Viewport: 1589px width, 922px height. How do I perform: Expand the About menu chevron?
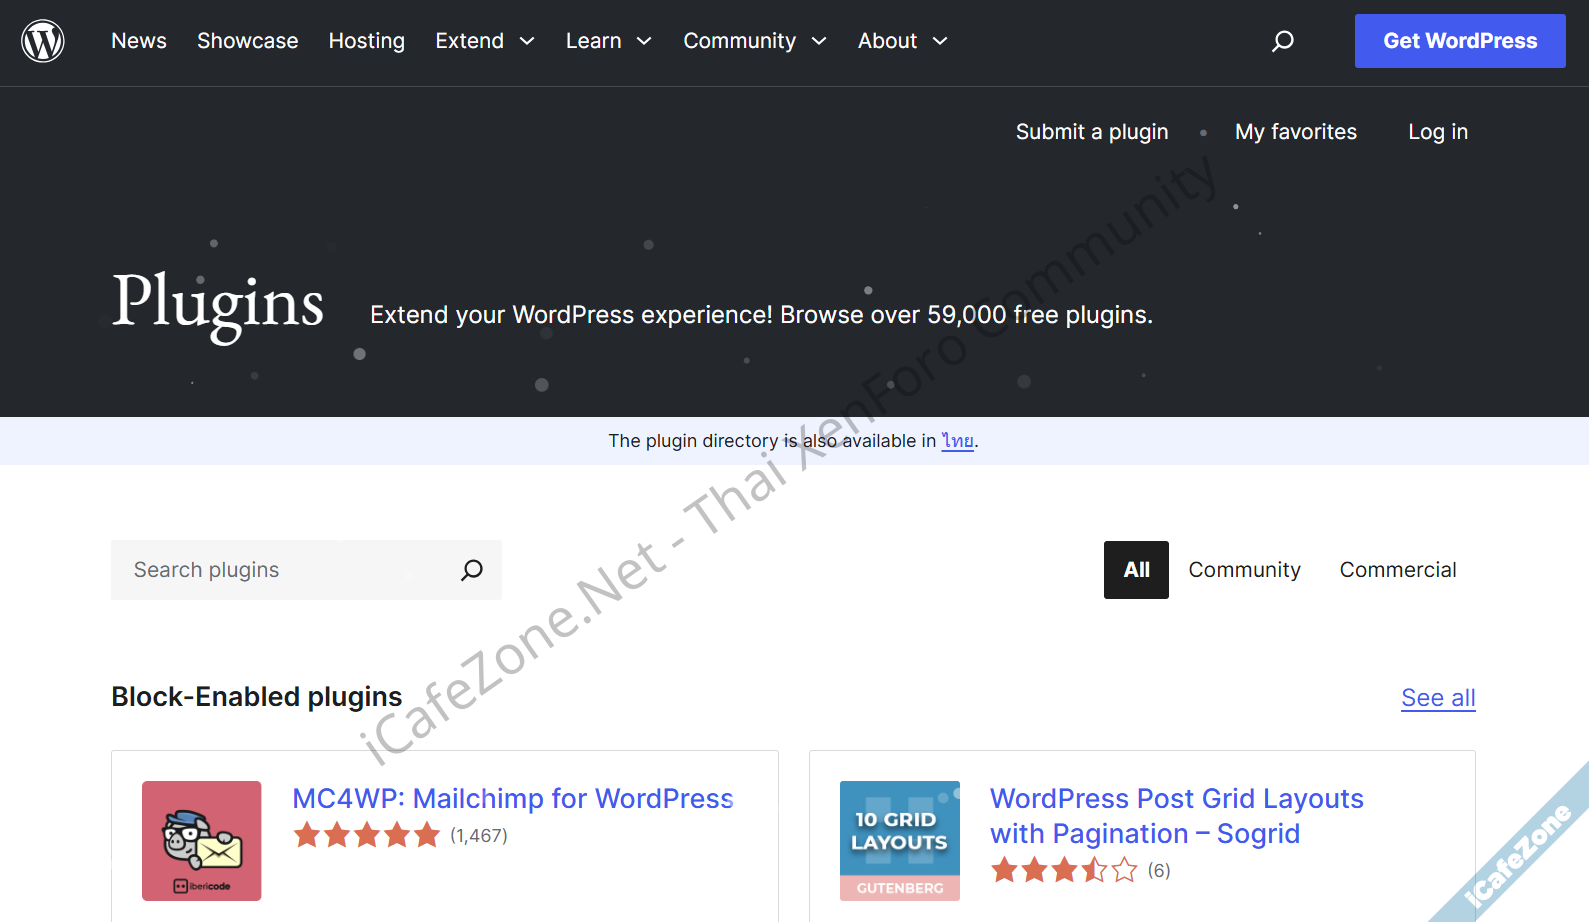pos(940,41)
